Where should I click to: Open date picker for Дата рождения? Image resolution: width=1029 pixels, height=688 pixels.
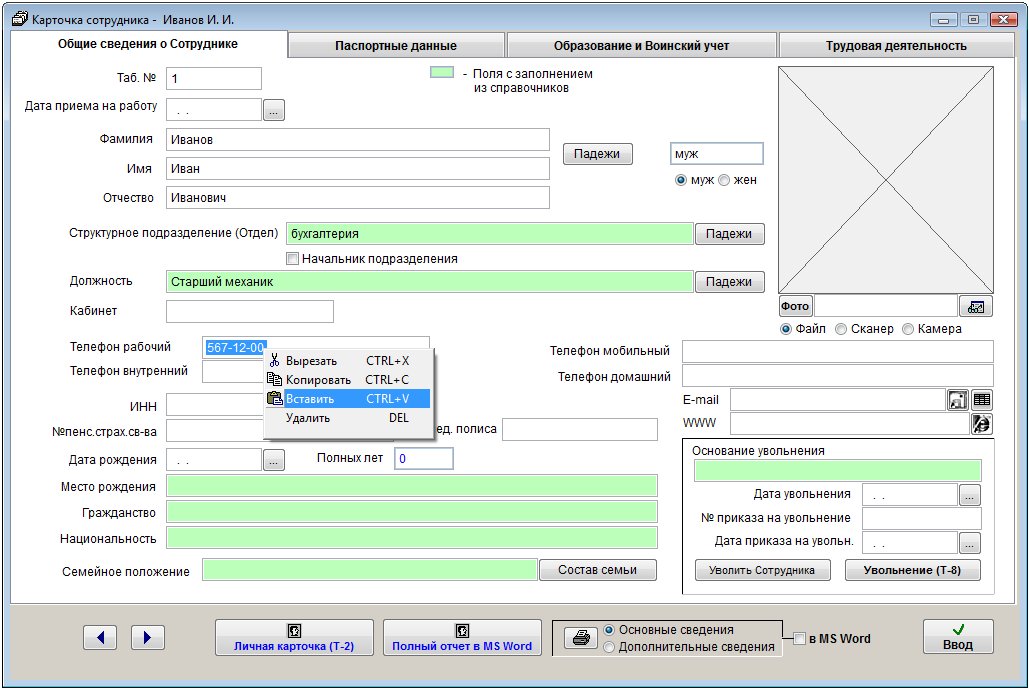(x=274, y=460)
